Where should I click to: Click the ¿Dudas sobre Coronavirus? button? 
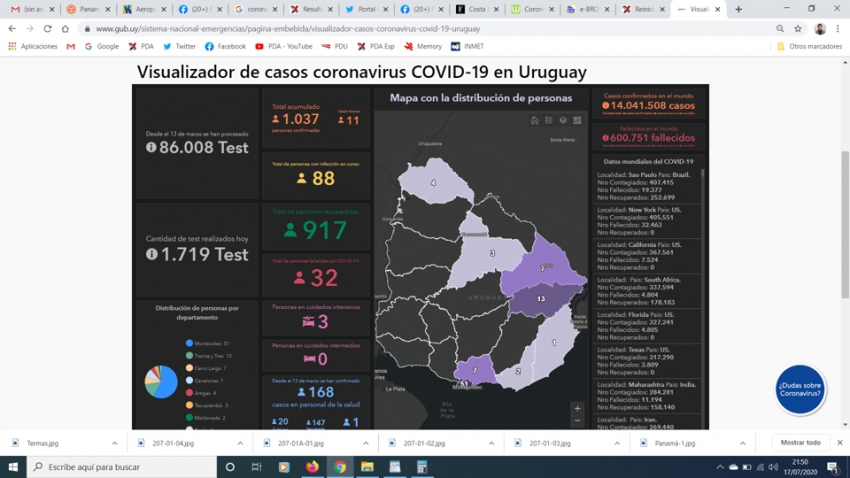[x=800, y=389]
